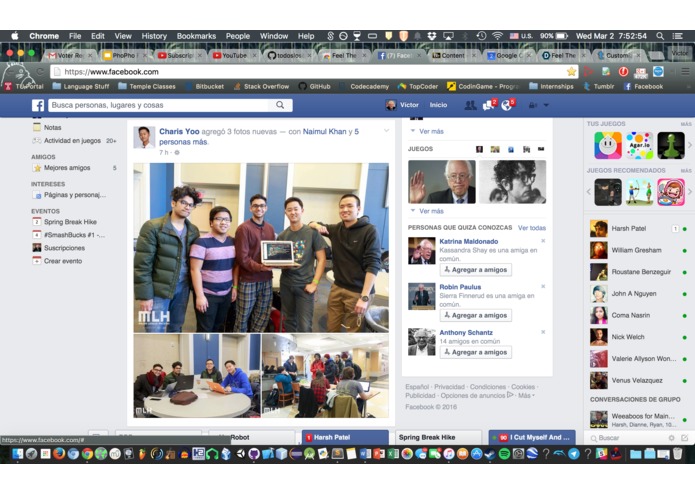The width and height of the screenshot is (695, 494).
Task: Open photo of group at round table
Action: click(197, 376)
